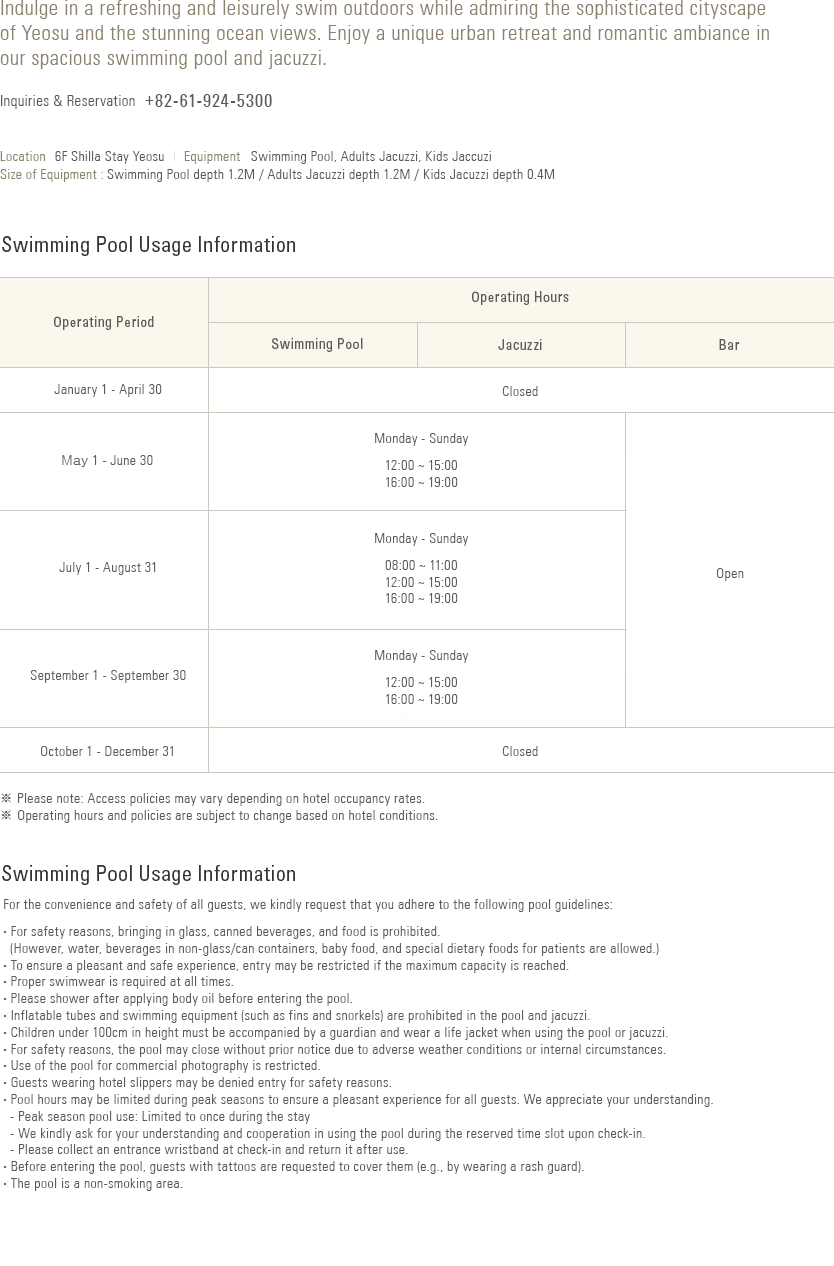This screenshot has width=834, height=1266.
Task: Click the "Operating Hours" table header
Action: tap(520, 298)
